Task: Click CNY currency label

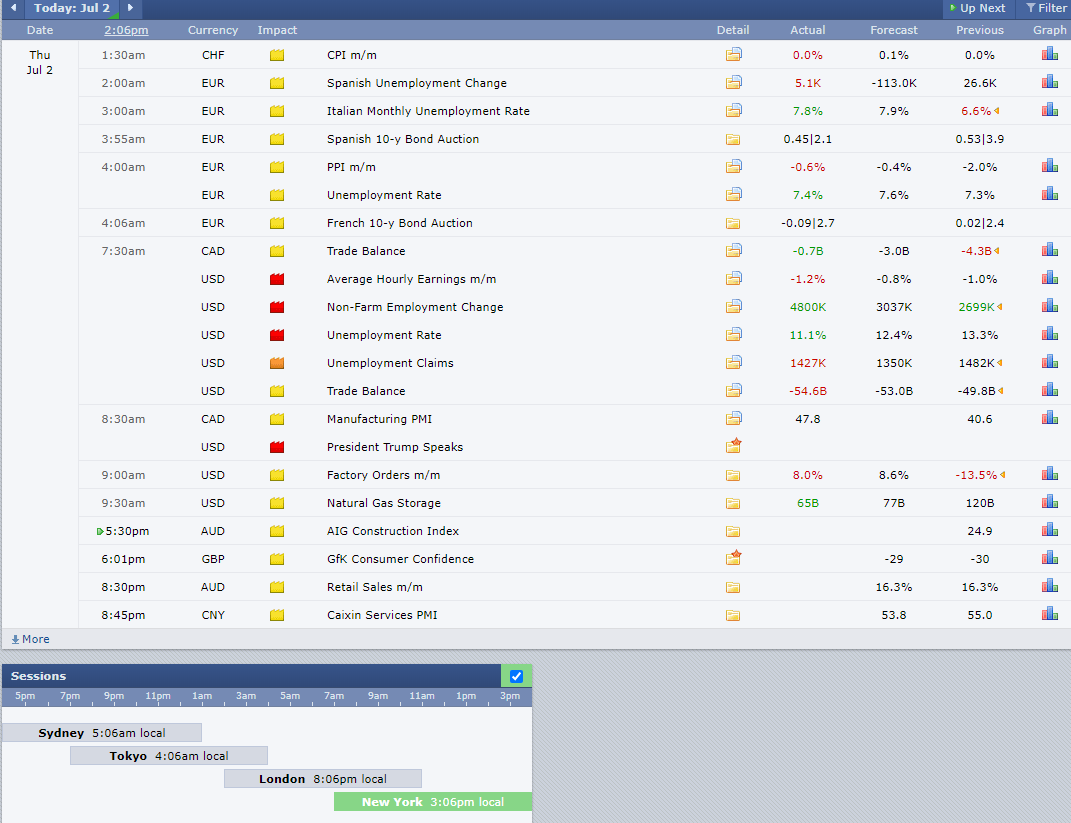Action: click(212, 615)
